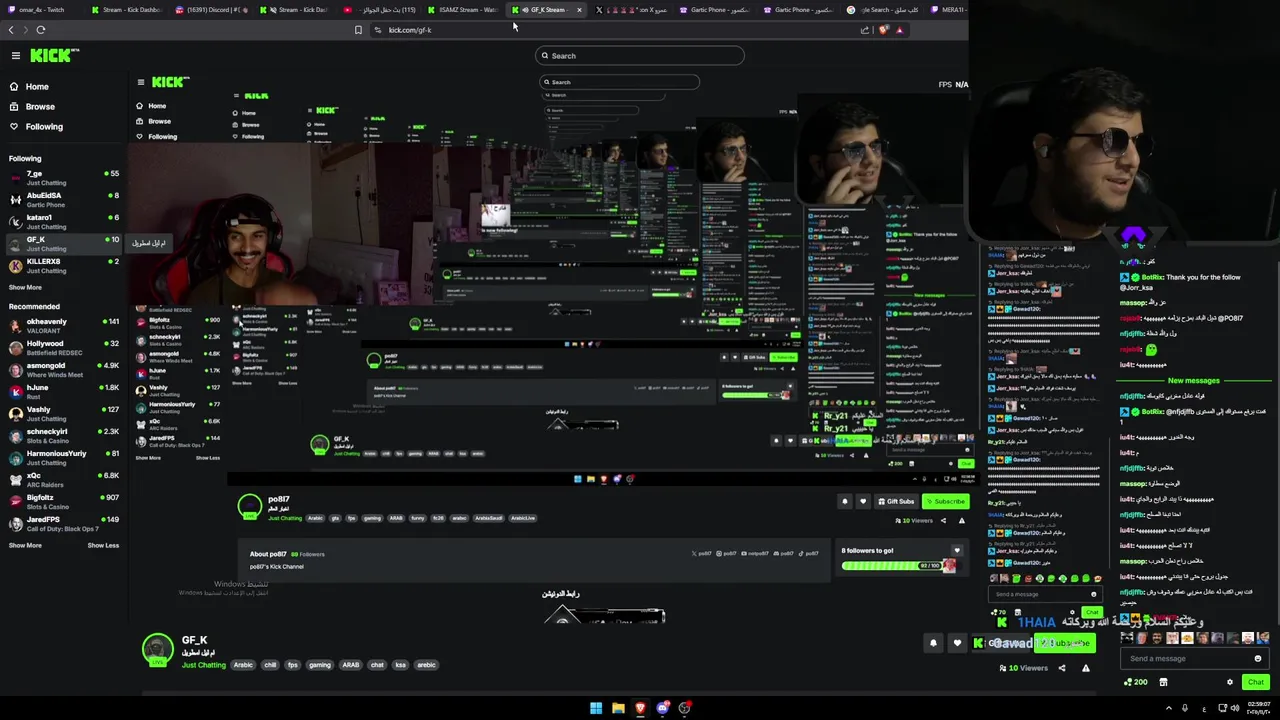Toggle GF_K notifications with bell icon
The height and width of the screenshot is (720, 1280).
[x=933, y=643]
